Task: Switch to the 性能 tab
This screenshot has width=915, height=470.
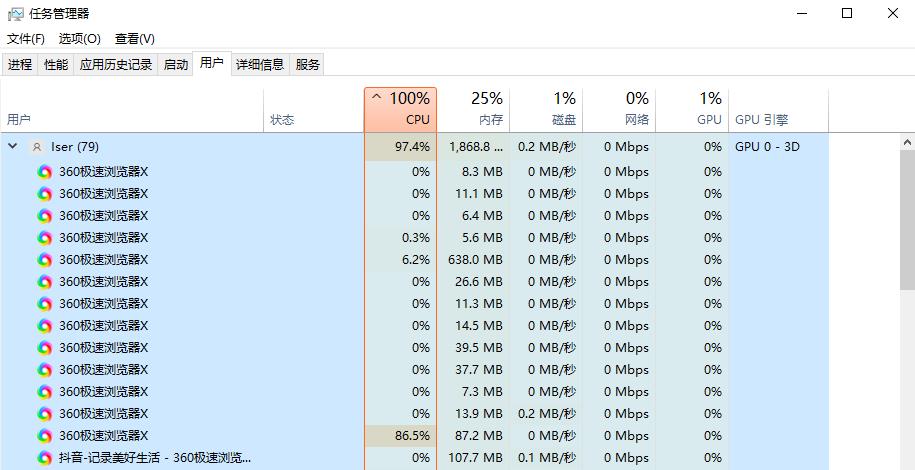Action: 56,65
